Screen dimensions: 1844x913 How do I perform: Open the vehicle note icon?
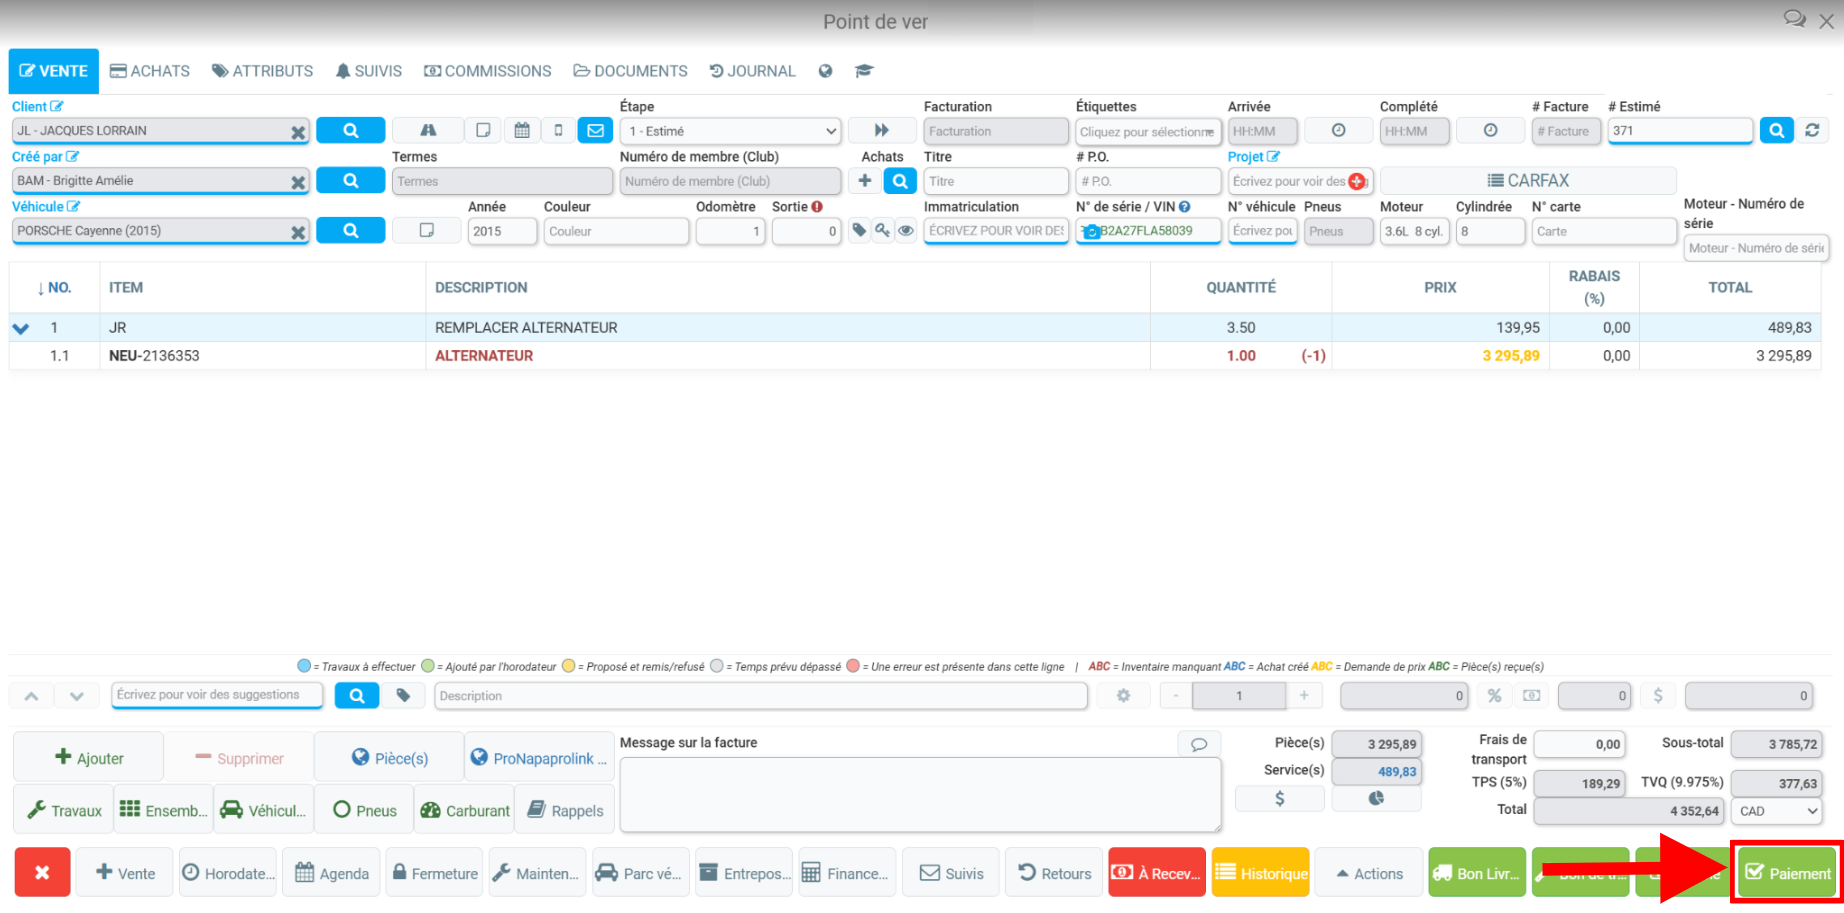pyautogui.click(x=427, y=230)
